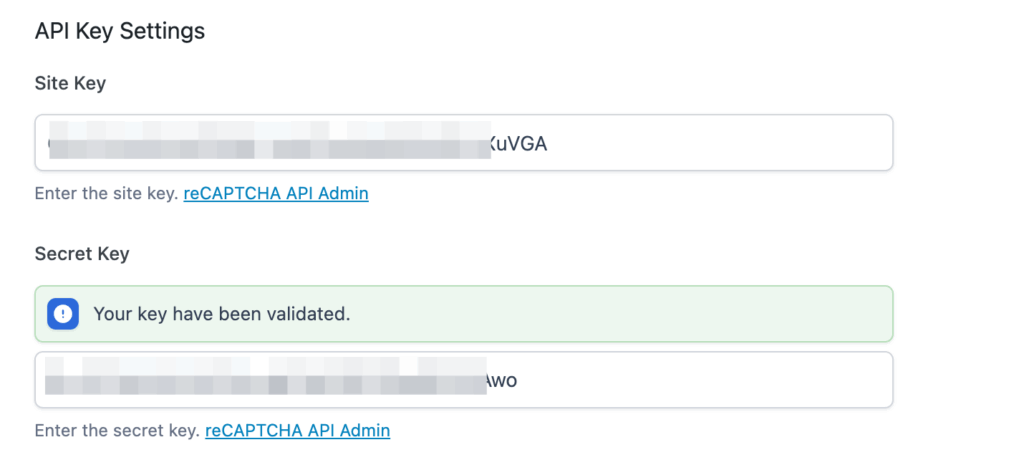Open reCAPTCHA API Admin link under Secret Key
Image resolution: width=1024 pixels, height=460 pixels.
click(x=298, y=431)
